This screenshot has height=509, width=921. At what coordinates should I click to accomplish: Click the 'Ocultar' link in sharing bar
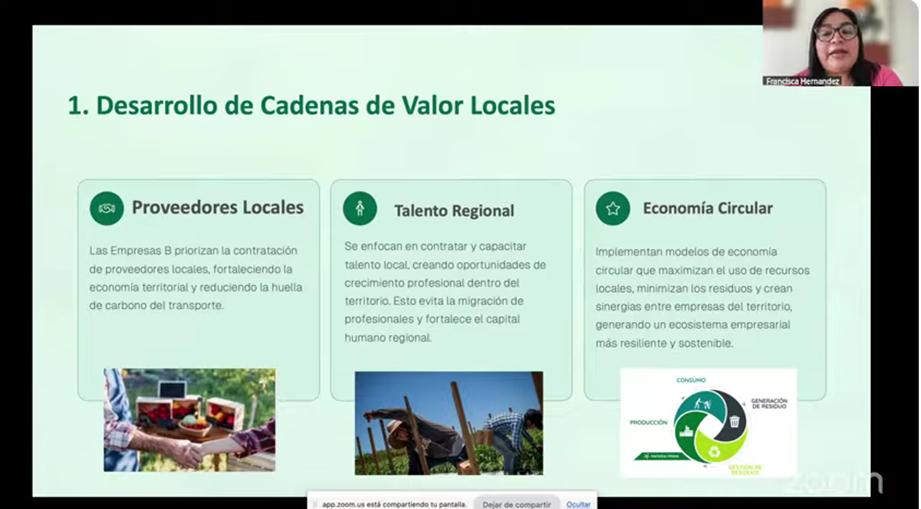[578, 504]
